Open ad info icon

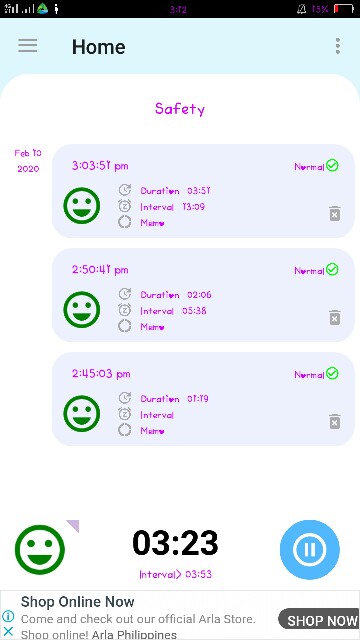click(x=8, y=616)
